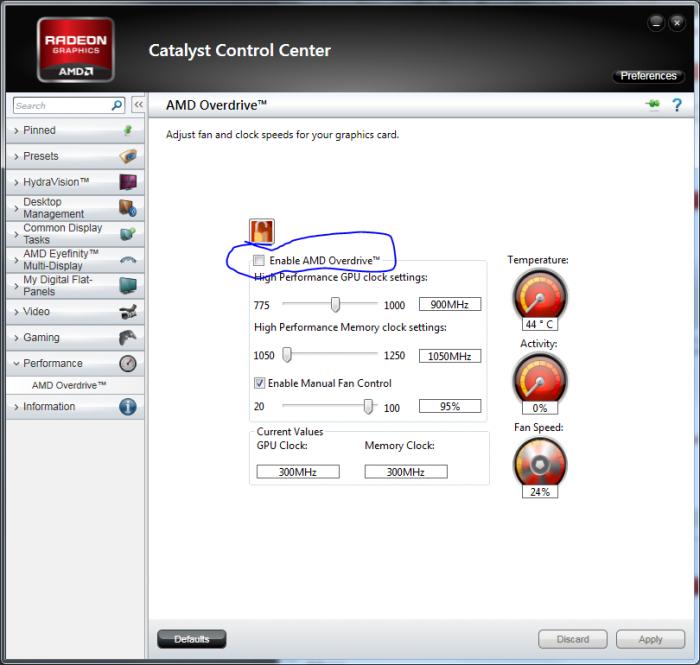Expand Common Display Tasks section

click(x=75, y=234)
